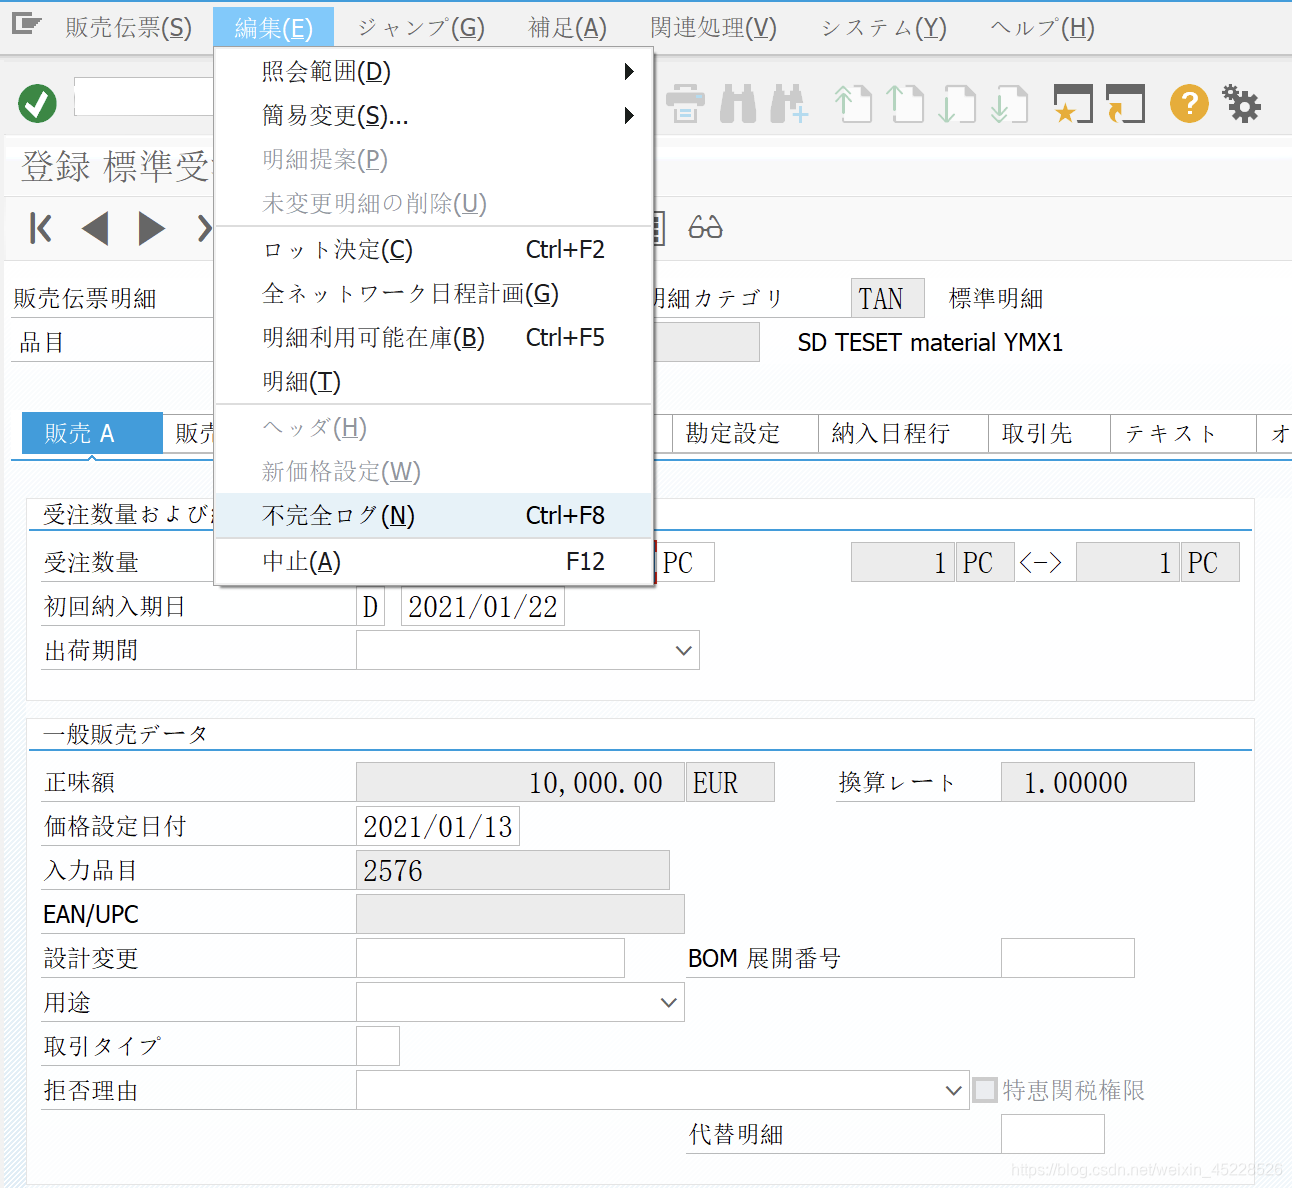Expand the 照会範囲 submenu arrow
This screenshot has height=1188, width=1292.
point(629,71)
